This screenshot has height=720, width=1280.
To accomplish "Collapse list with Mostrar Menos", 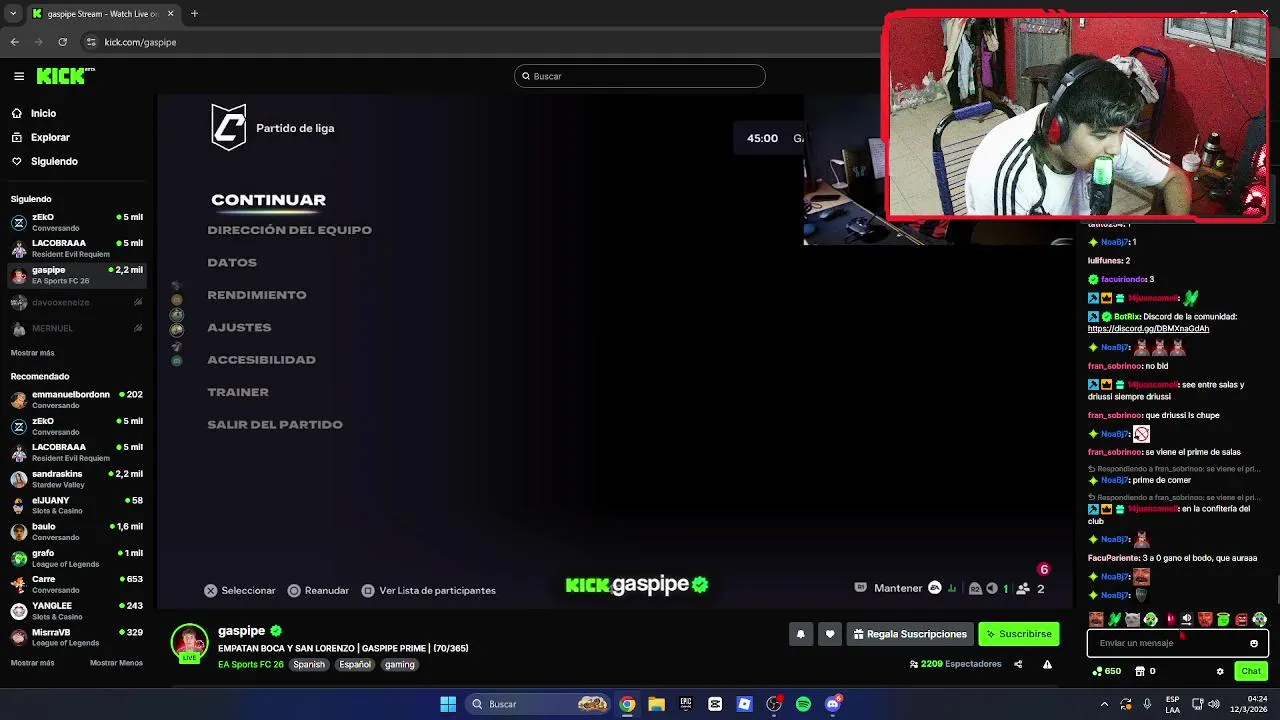I will pyautogui.click(x=116, y=663).
